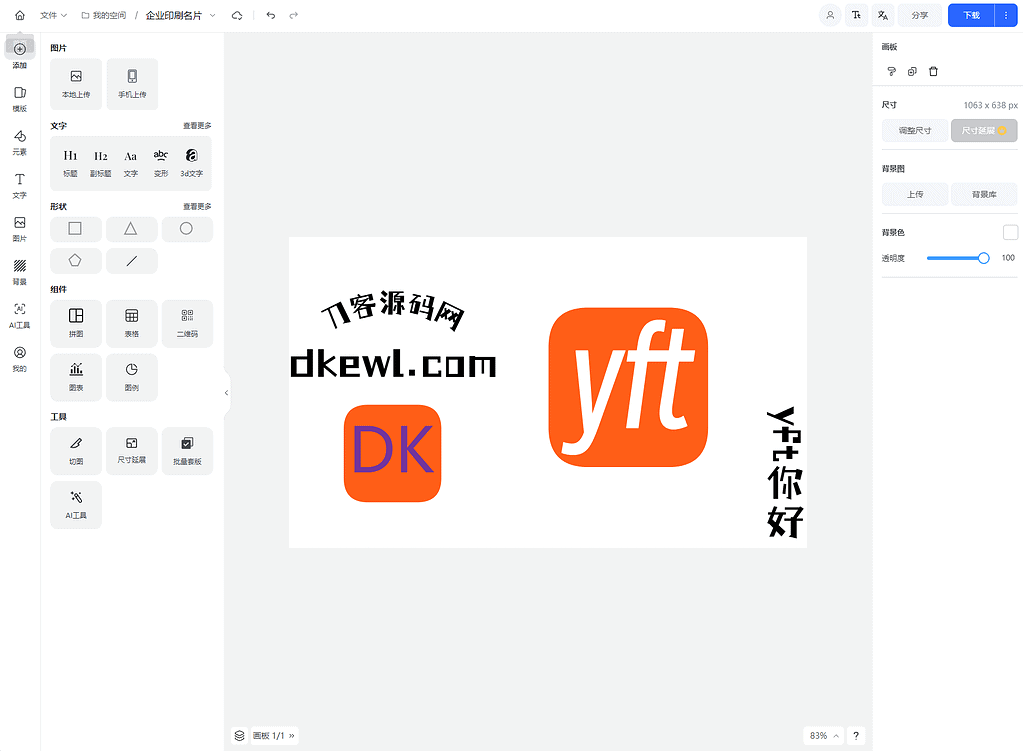Image resolution: width=1023 pixels, height=751 pixels.
Task: Adjust the 透明度 slider handle
Action: 983,258
